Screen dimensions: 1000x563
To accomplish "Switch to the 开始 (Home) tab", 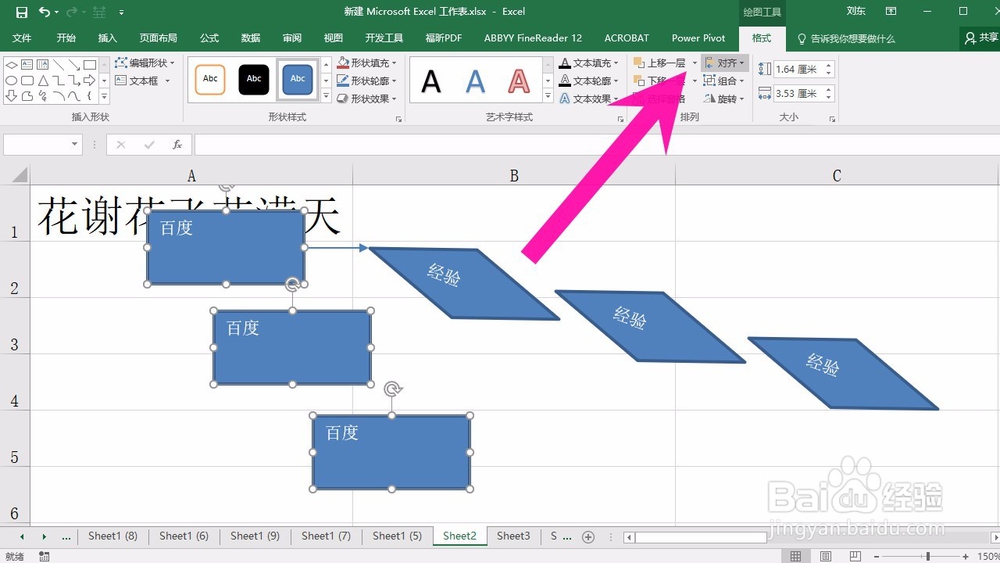I will pos(66,38).
